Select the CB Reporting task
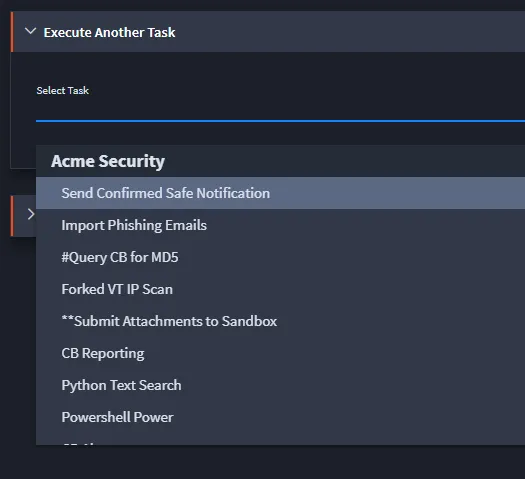 pyautogui.click(x=280, y=353)
